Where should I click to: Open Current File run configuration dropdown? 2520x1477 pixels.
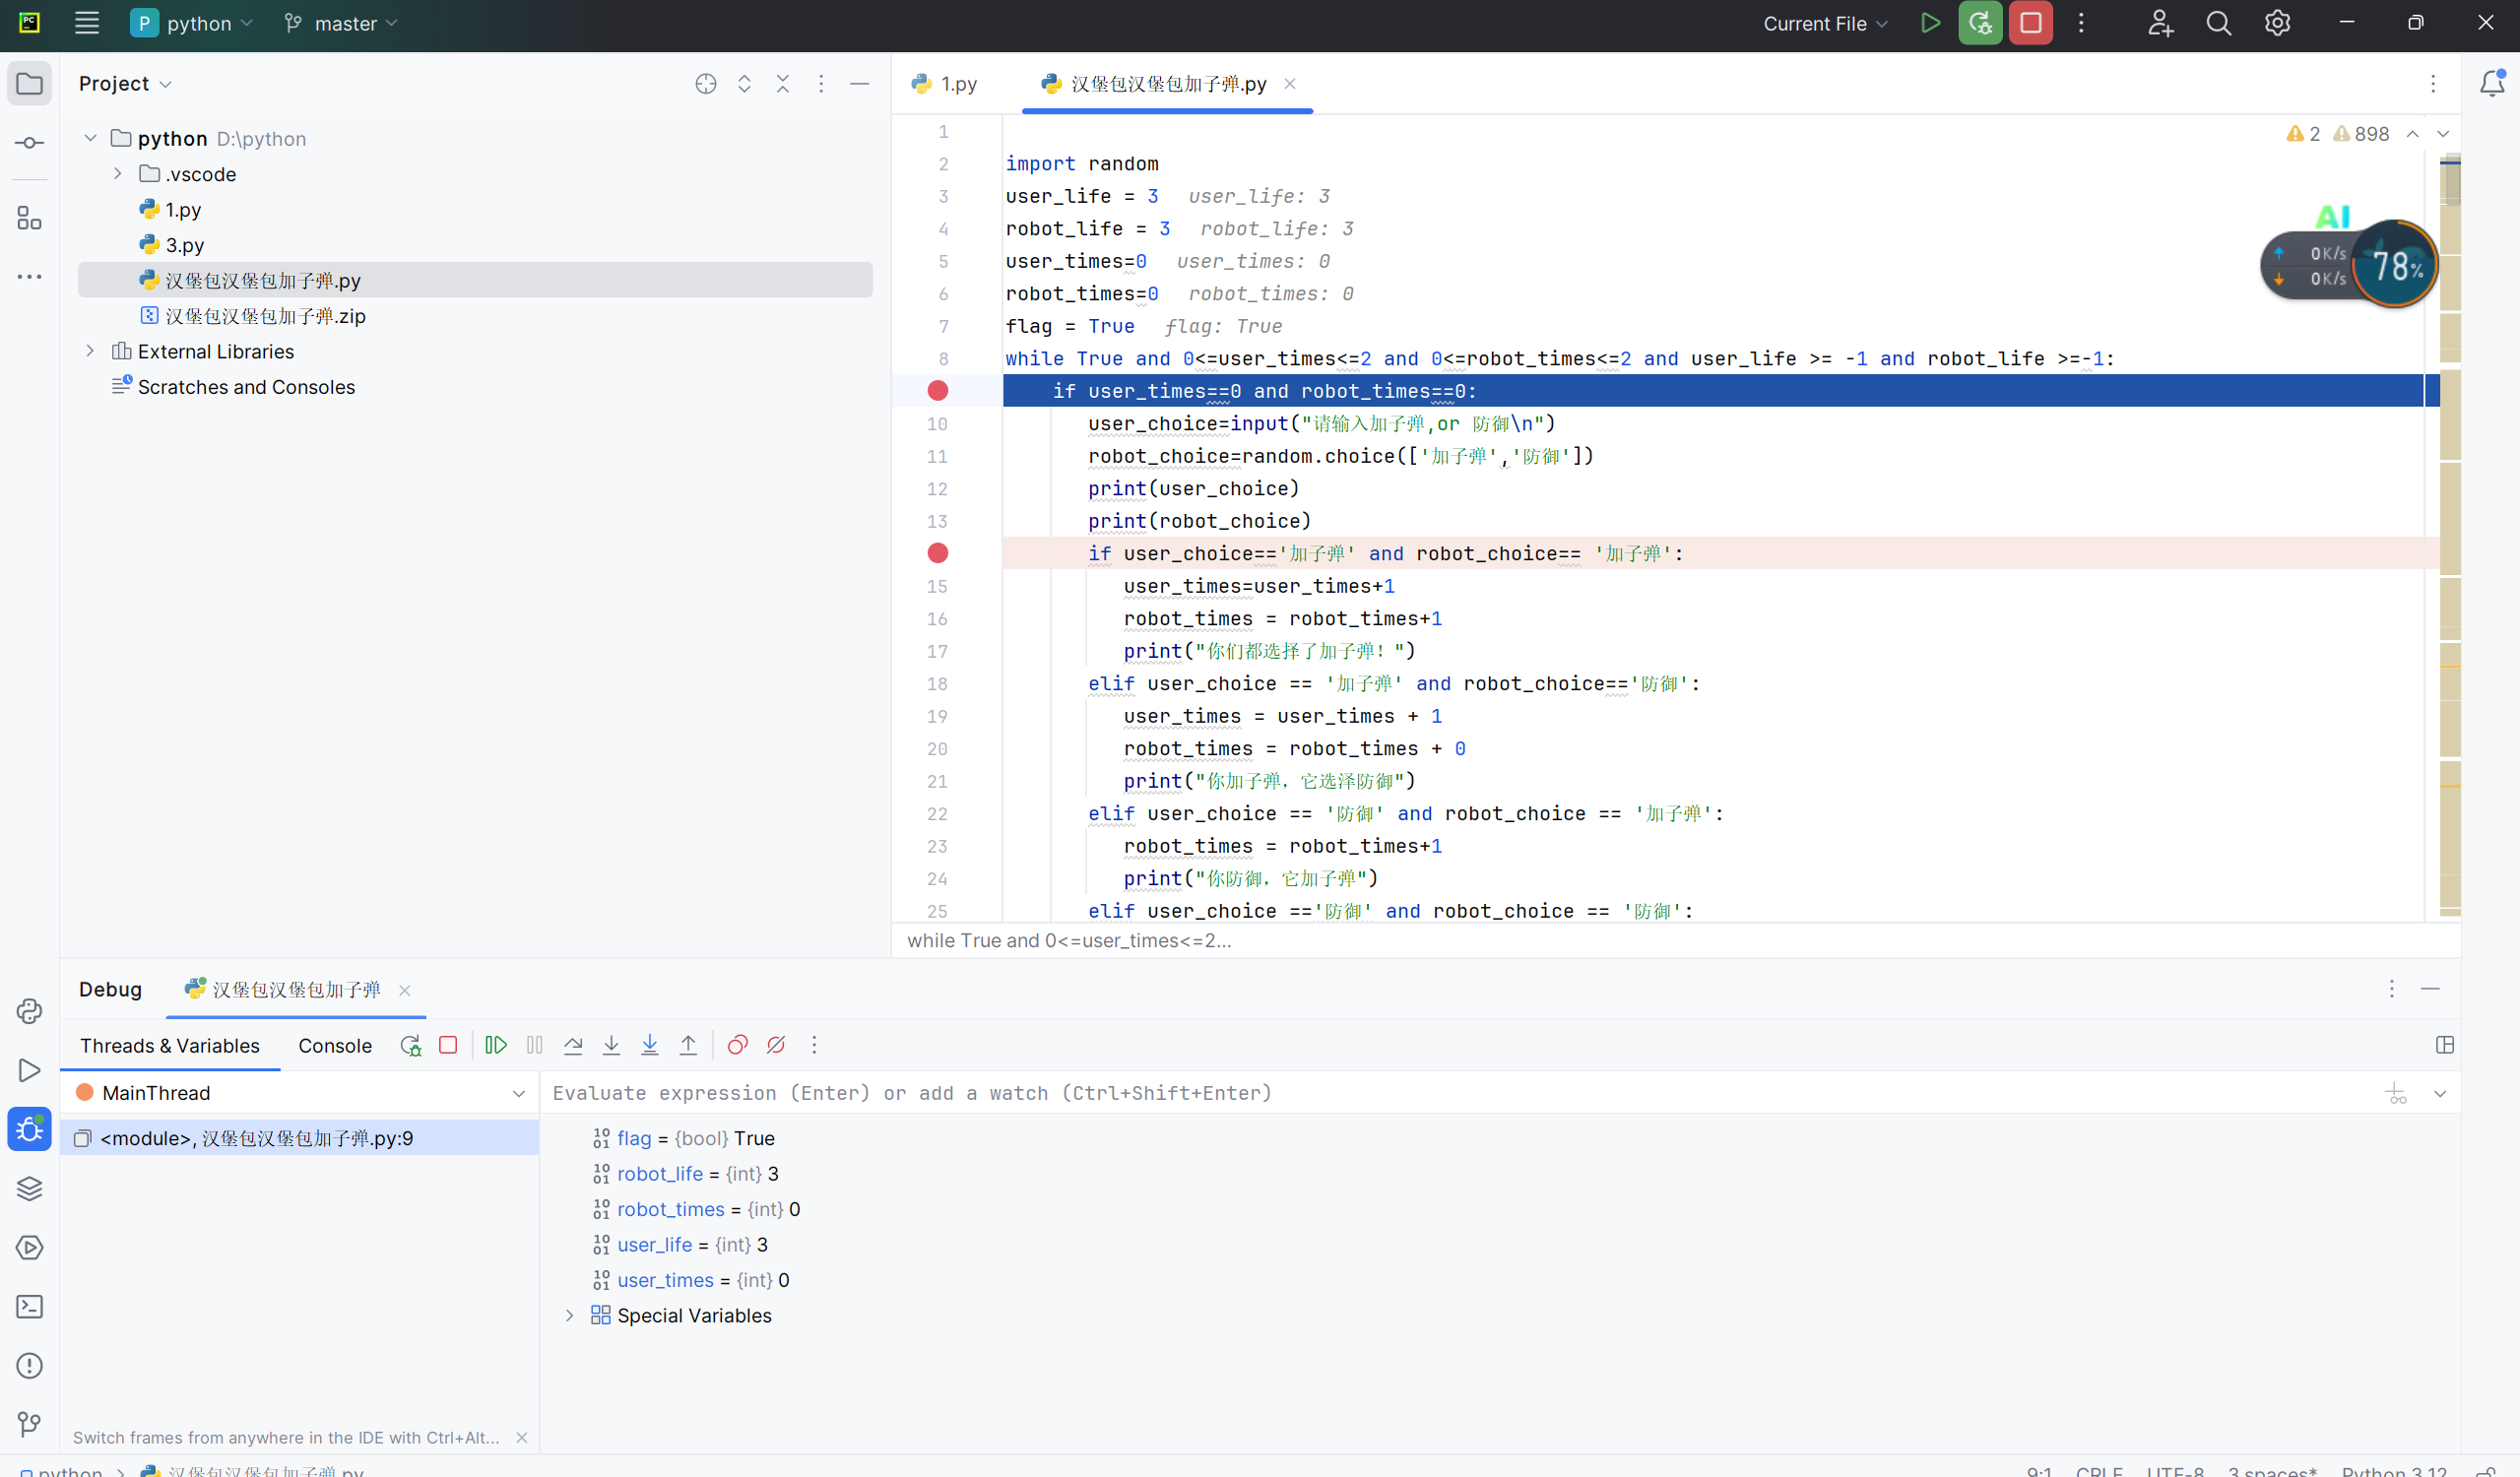1825,23
